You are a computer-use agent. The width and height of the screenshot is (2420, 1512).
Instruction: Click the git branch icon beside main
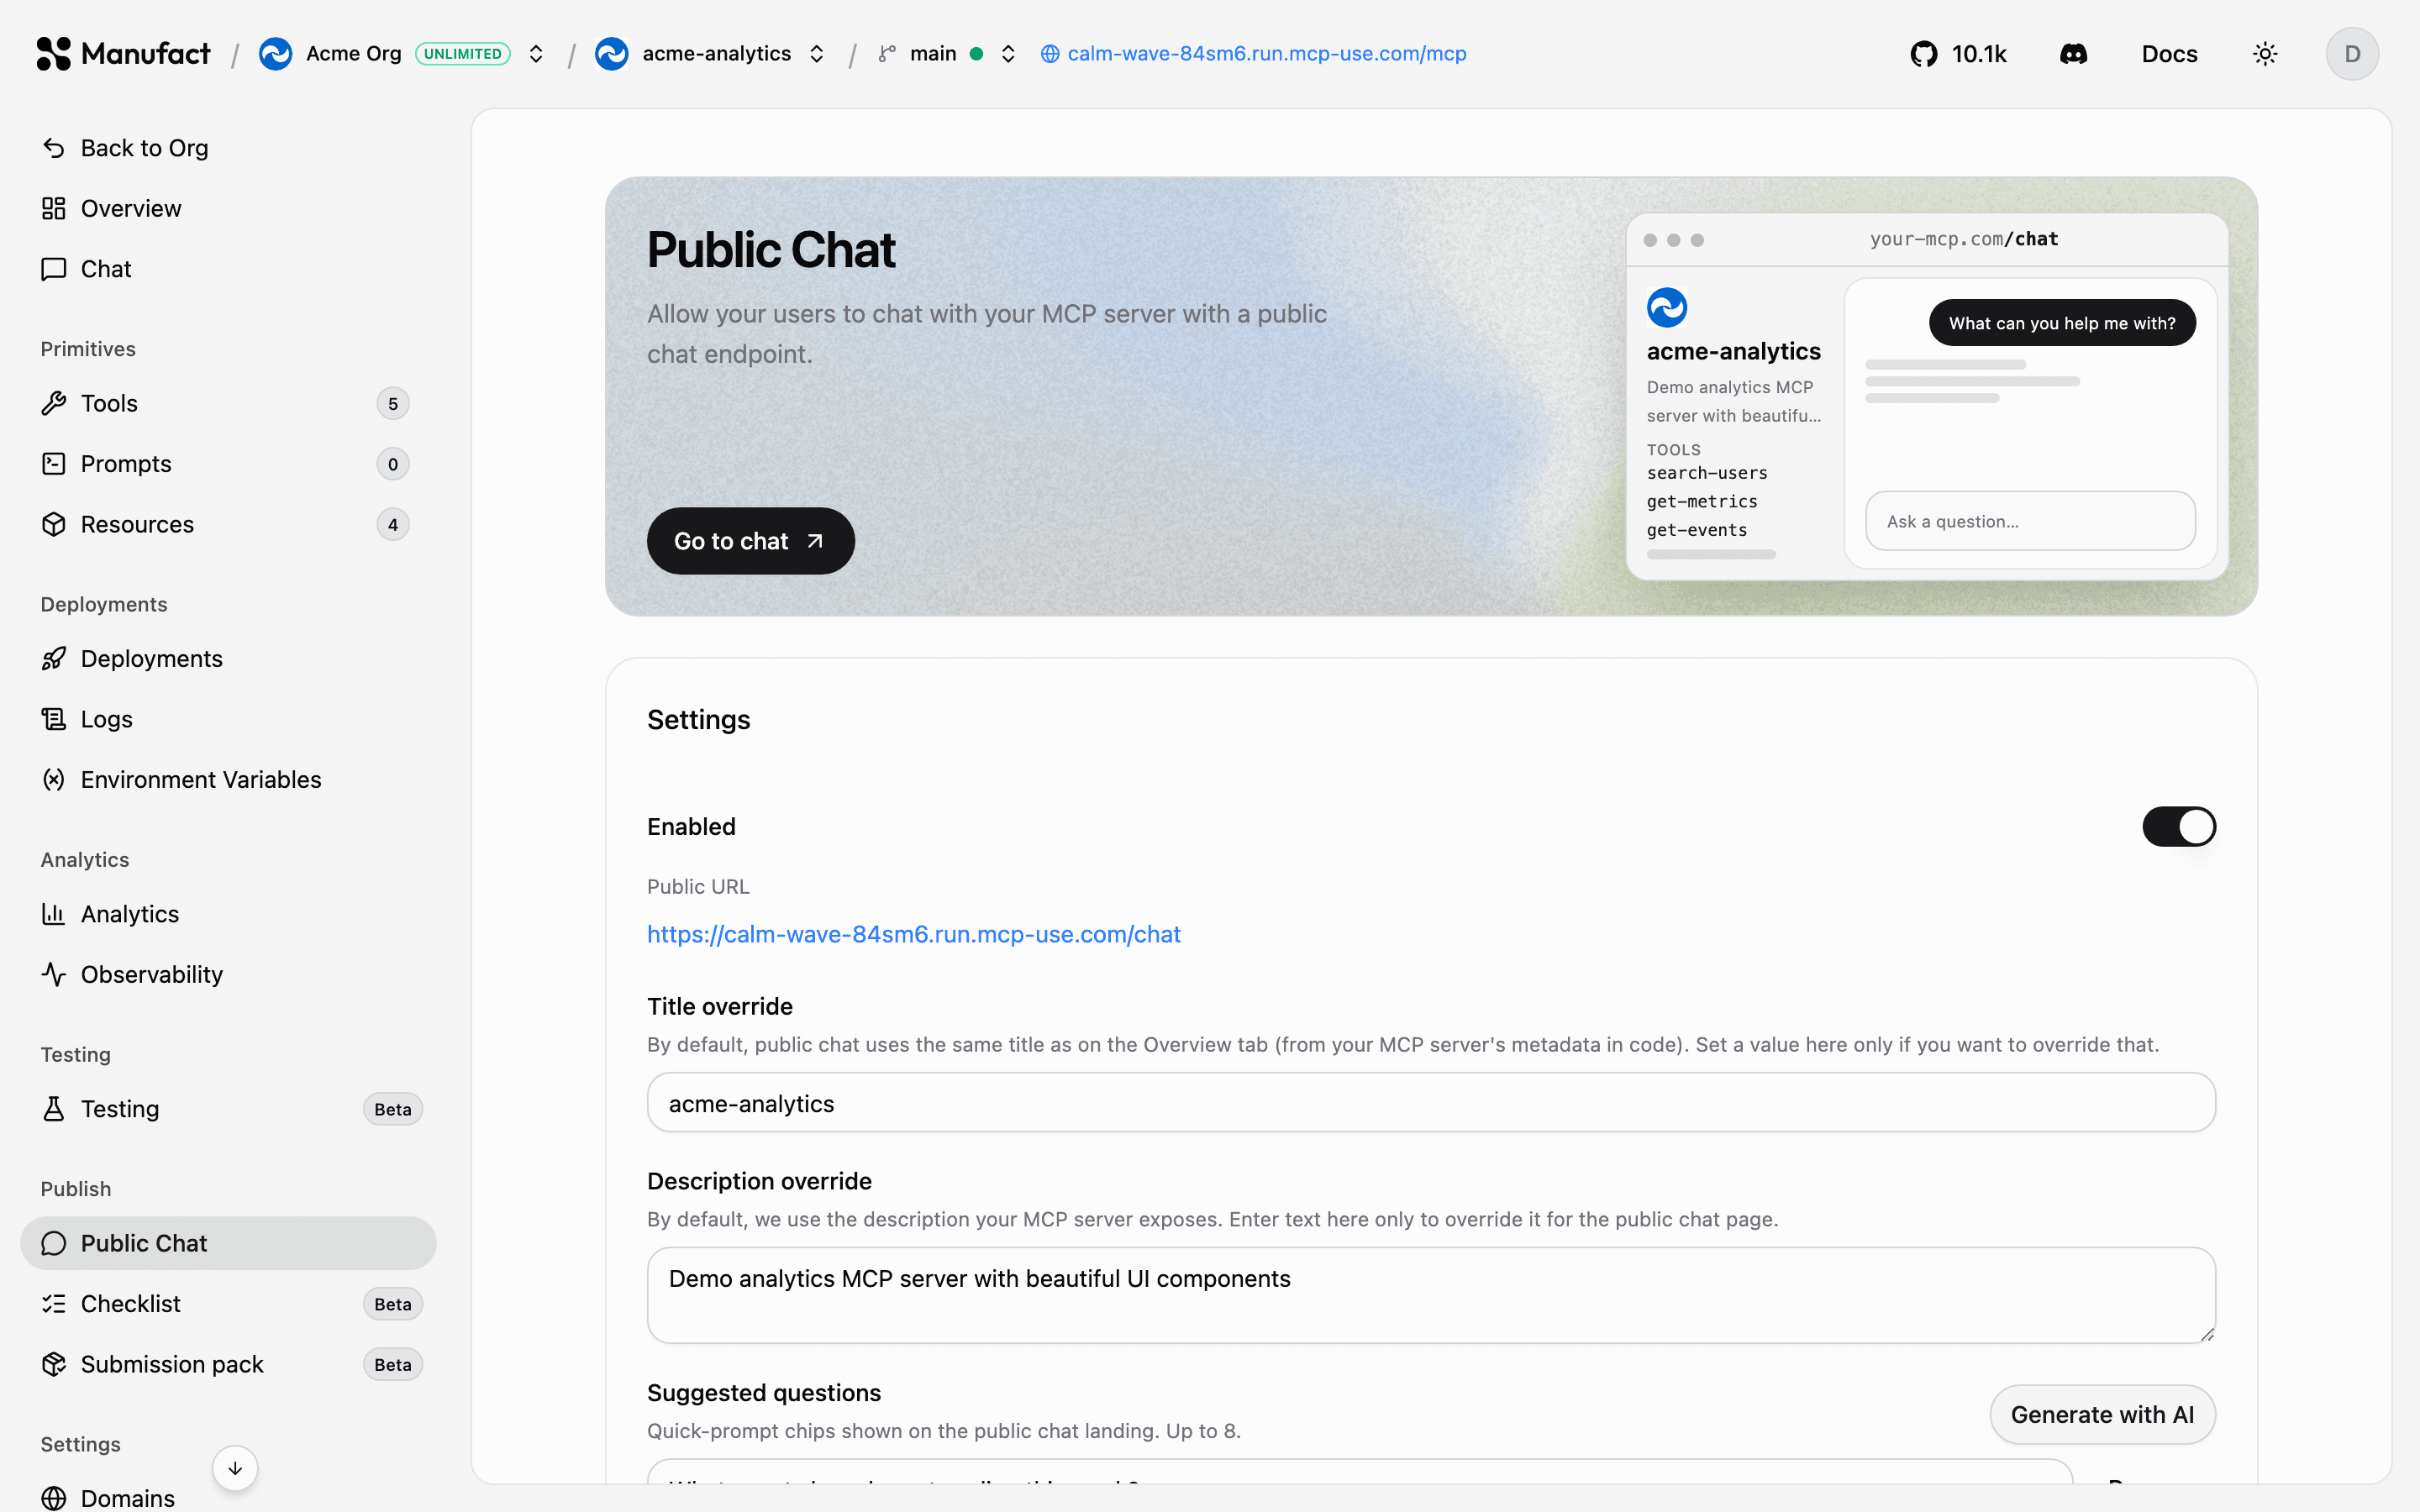(887, 54)
